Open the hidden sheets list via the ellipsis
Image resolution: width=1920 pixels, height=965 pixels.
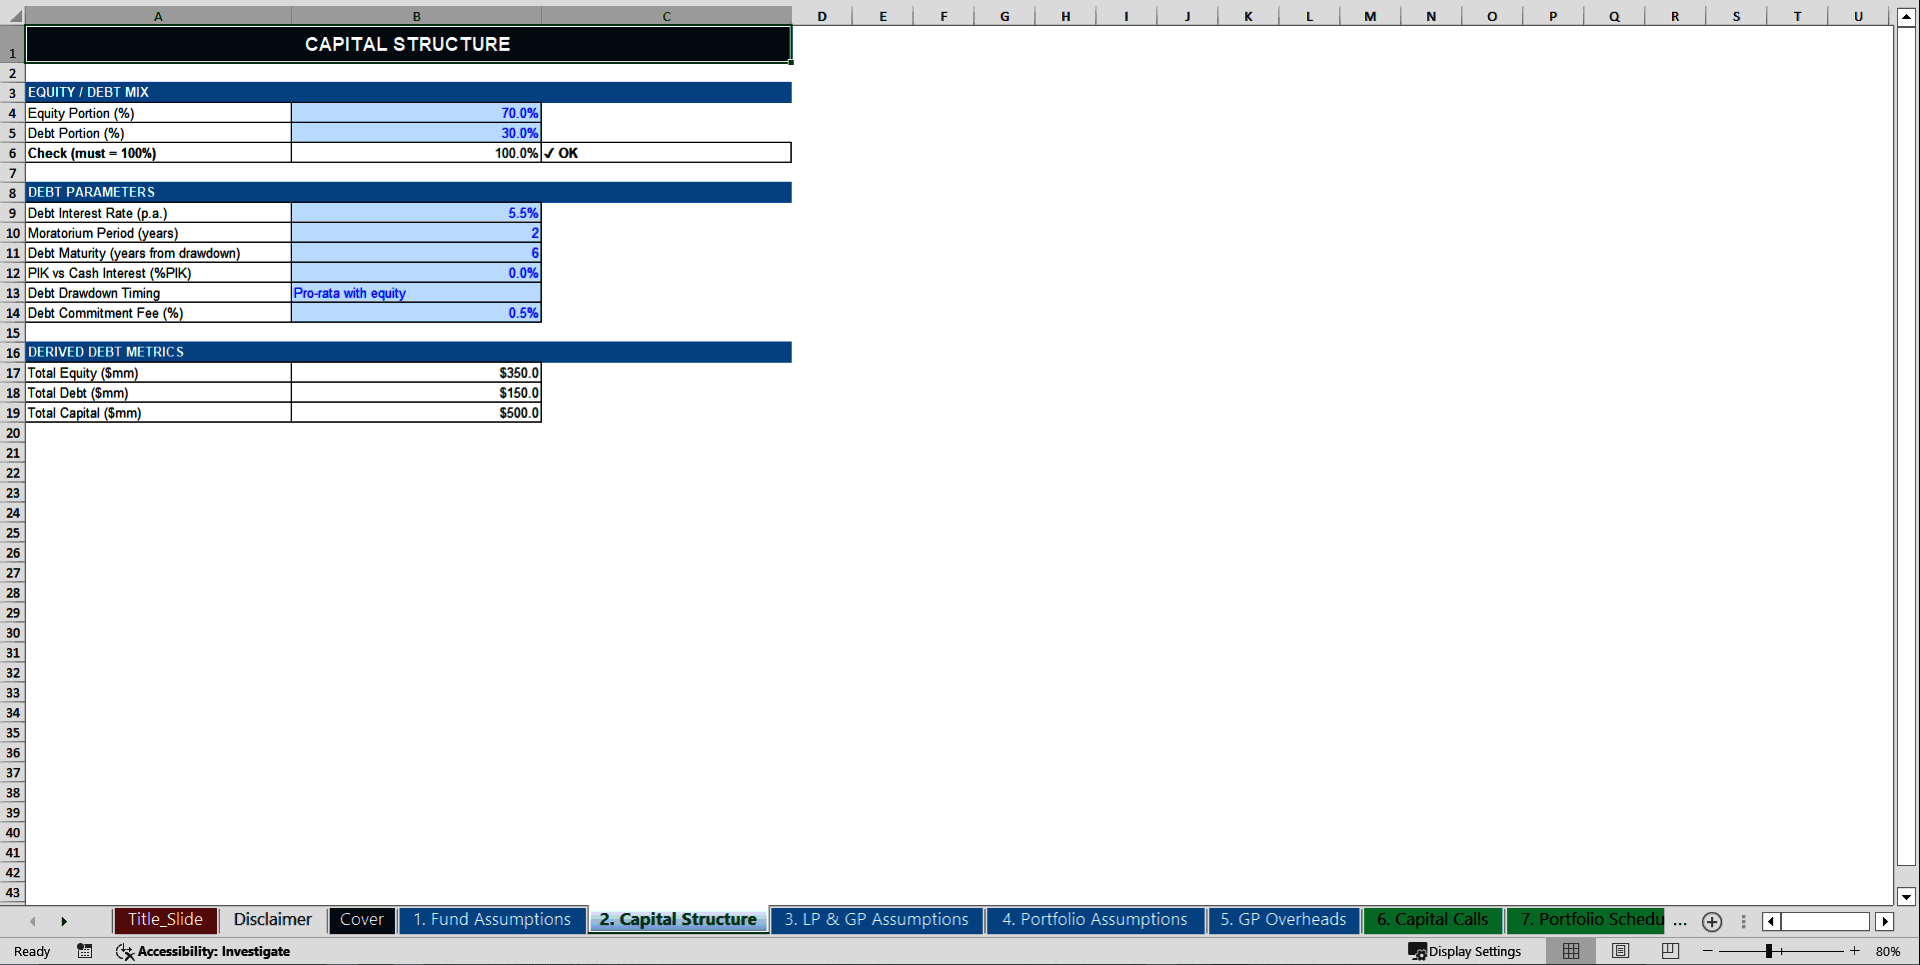click(x=1680, y=923)
